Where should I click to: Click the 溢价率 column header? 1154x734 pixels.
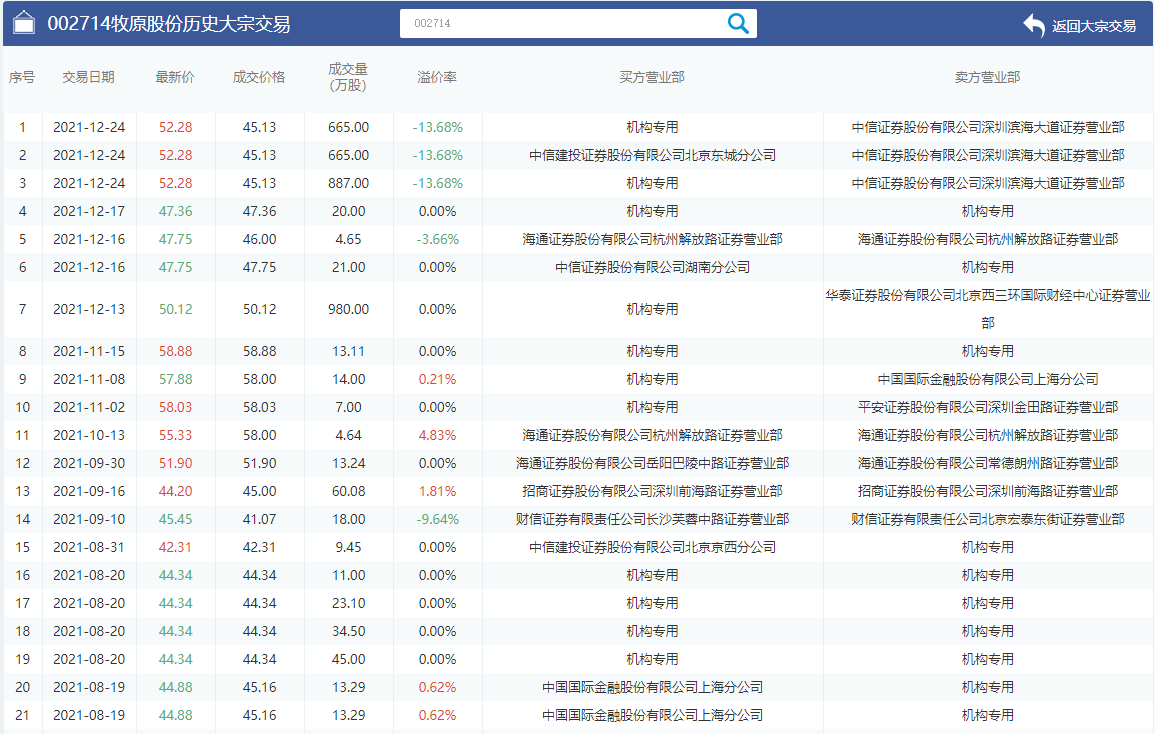[437, 76]
